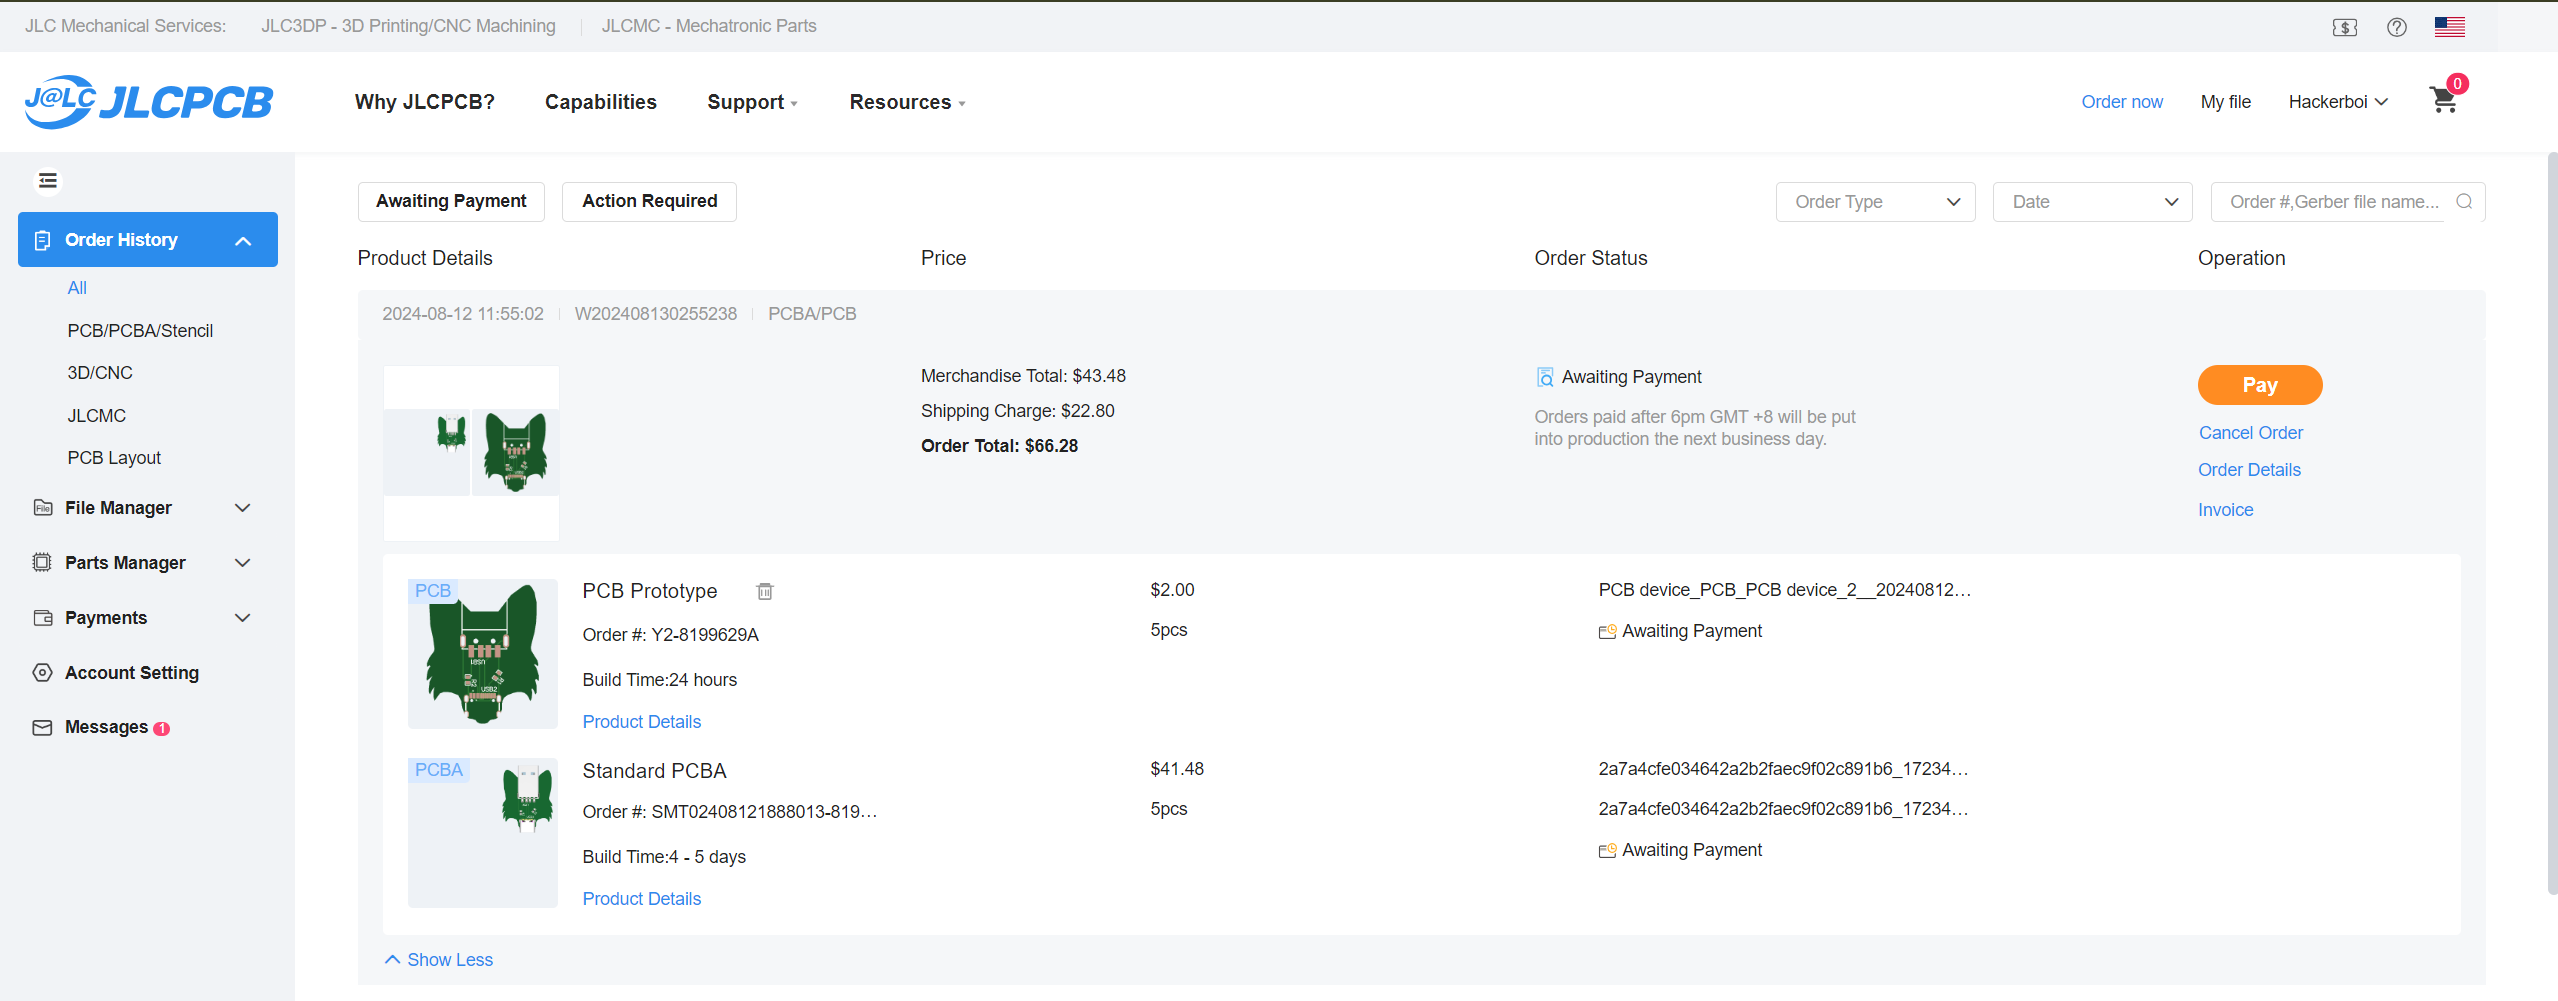Click the Standard PCBA row's Awaiting Payment icon
The image size is (2558, 1001).
coord(1607,851)
